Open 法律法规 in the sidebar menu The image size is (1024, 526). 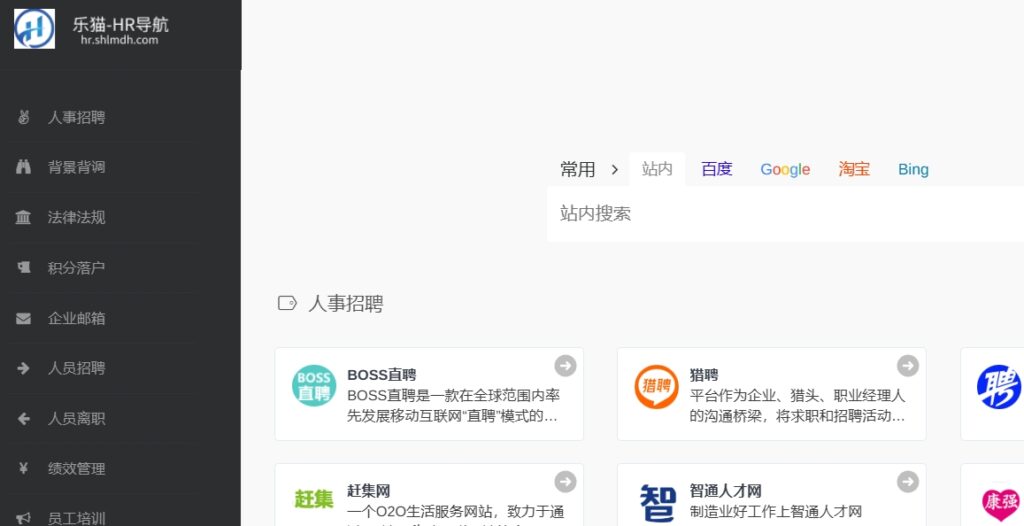click(76, 217)
